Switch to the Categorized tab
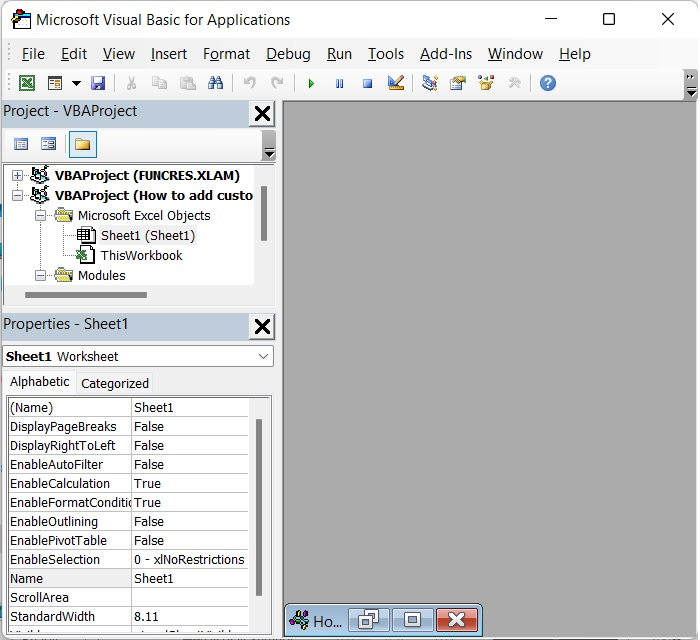This screenshot has height=640, width=700. [115, 383]
